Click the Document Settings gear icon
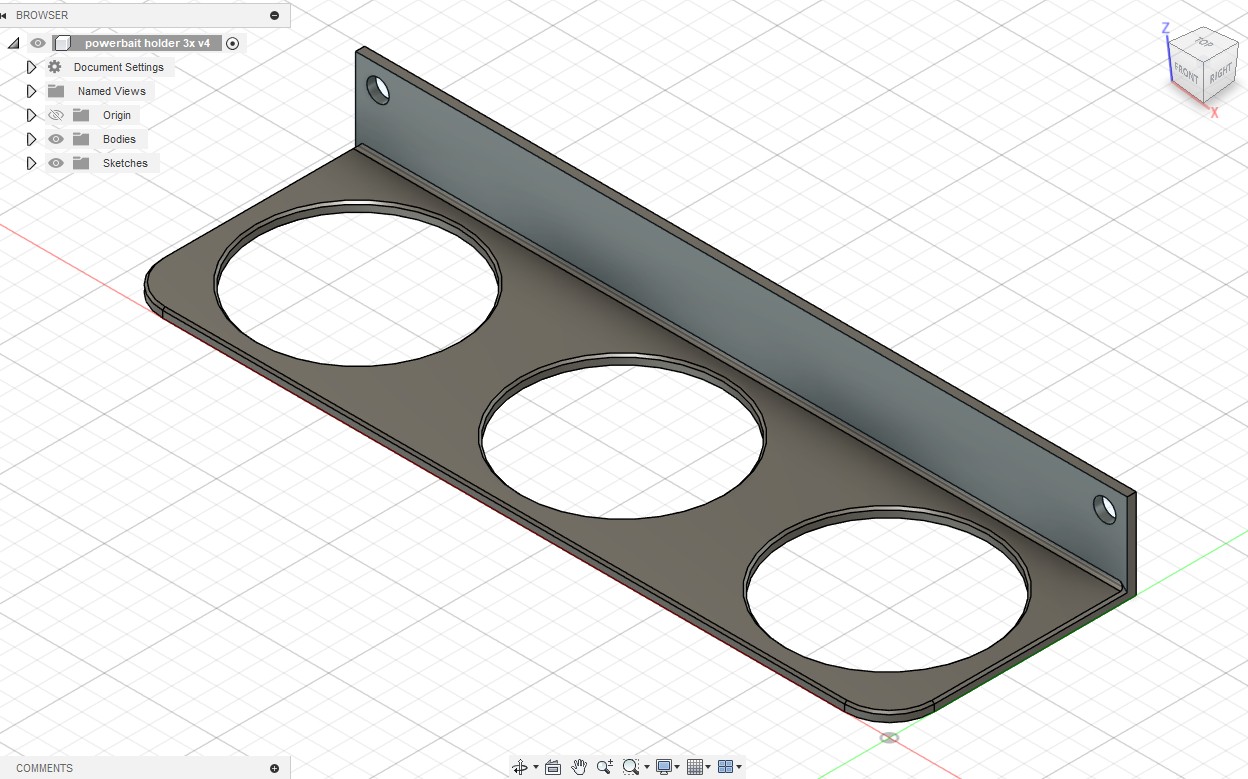The width and height of the screenshot is (1248, 779). click(55, 67)
